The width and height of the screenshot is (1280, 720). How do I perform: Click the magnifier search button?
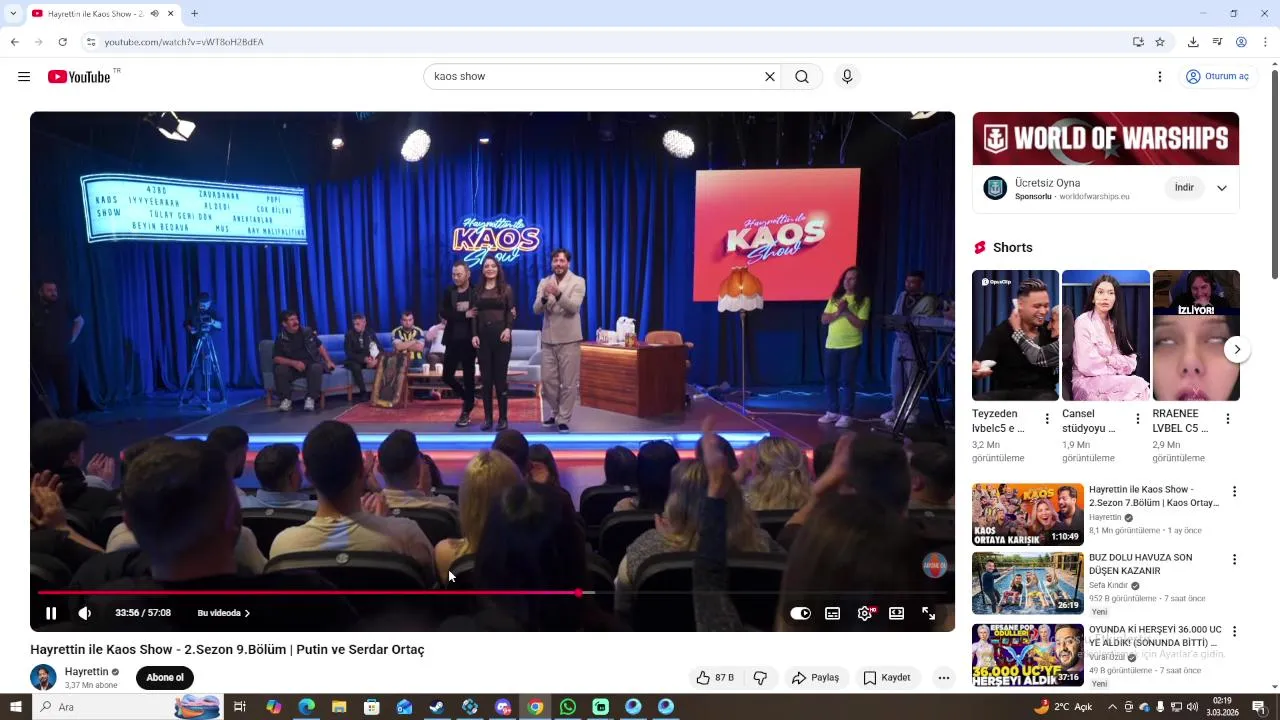802,77
